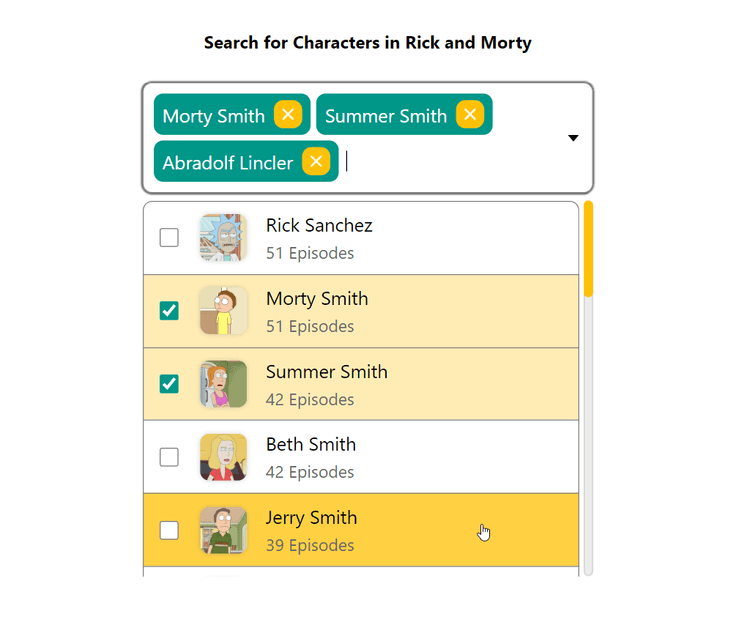This screenshot has width=750, height=623.
Task: Click Summer Smith's avatar thumbnail
Action: [223, 384]
